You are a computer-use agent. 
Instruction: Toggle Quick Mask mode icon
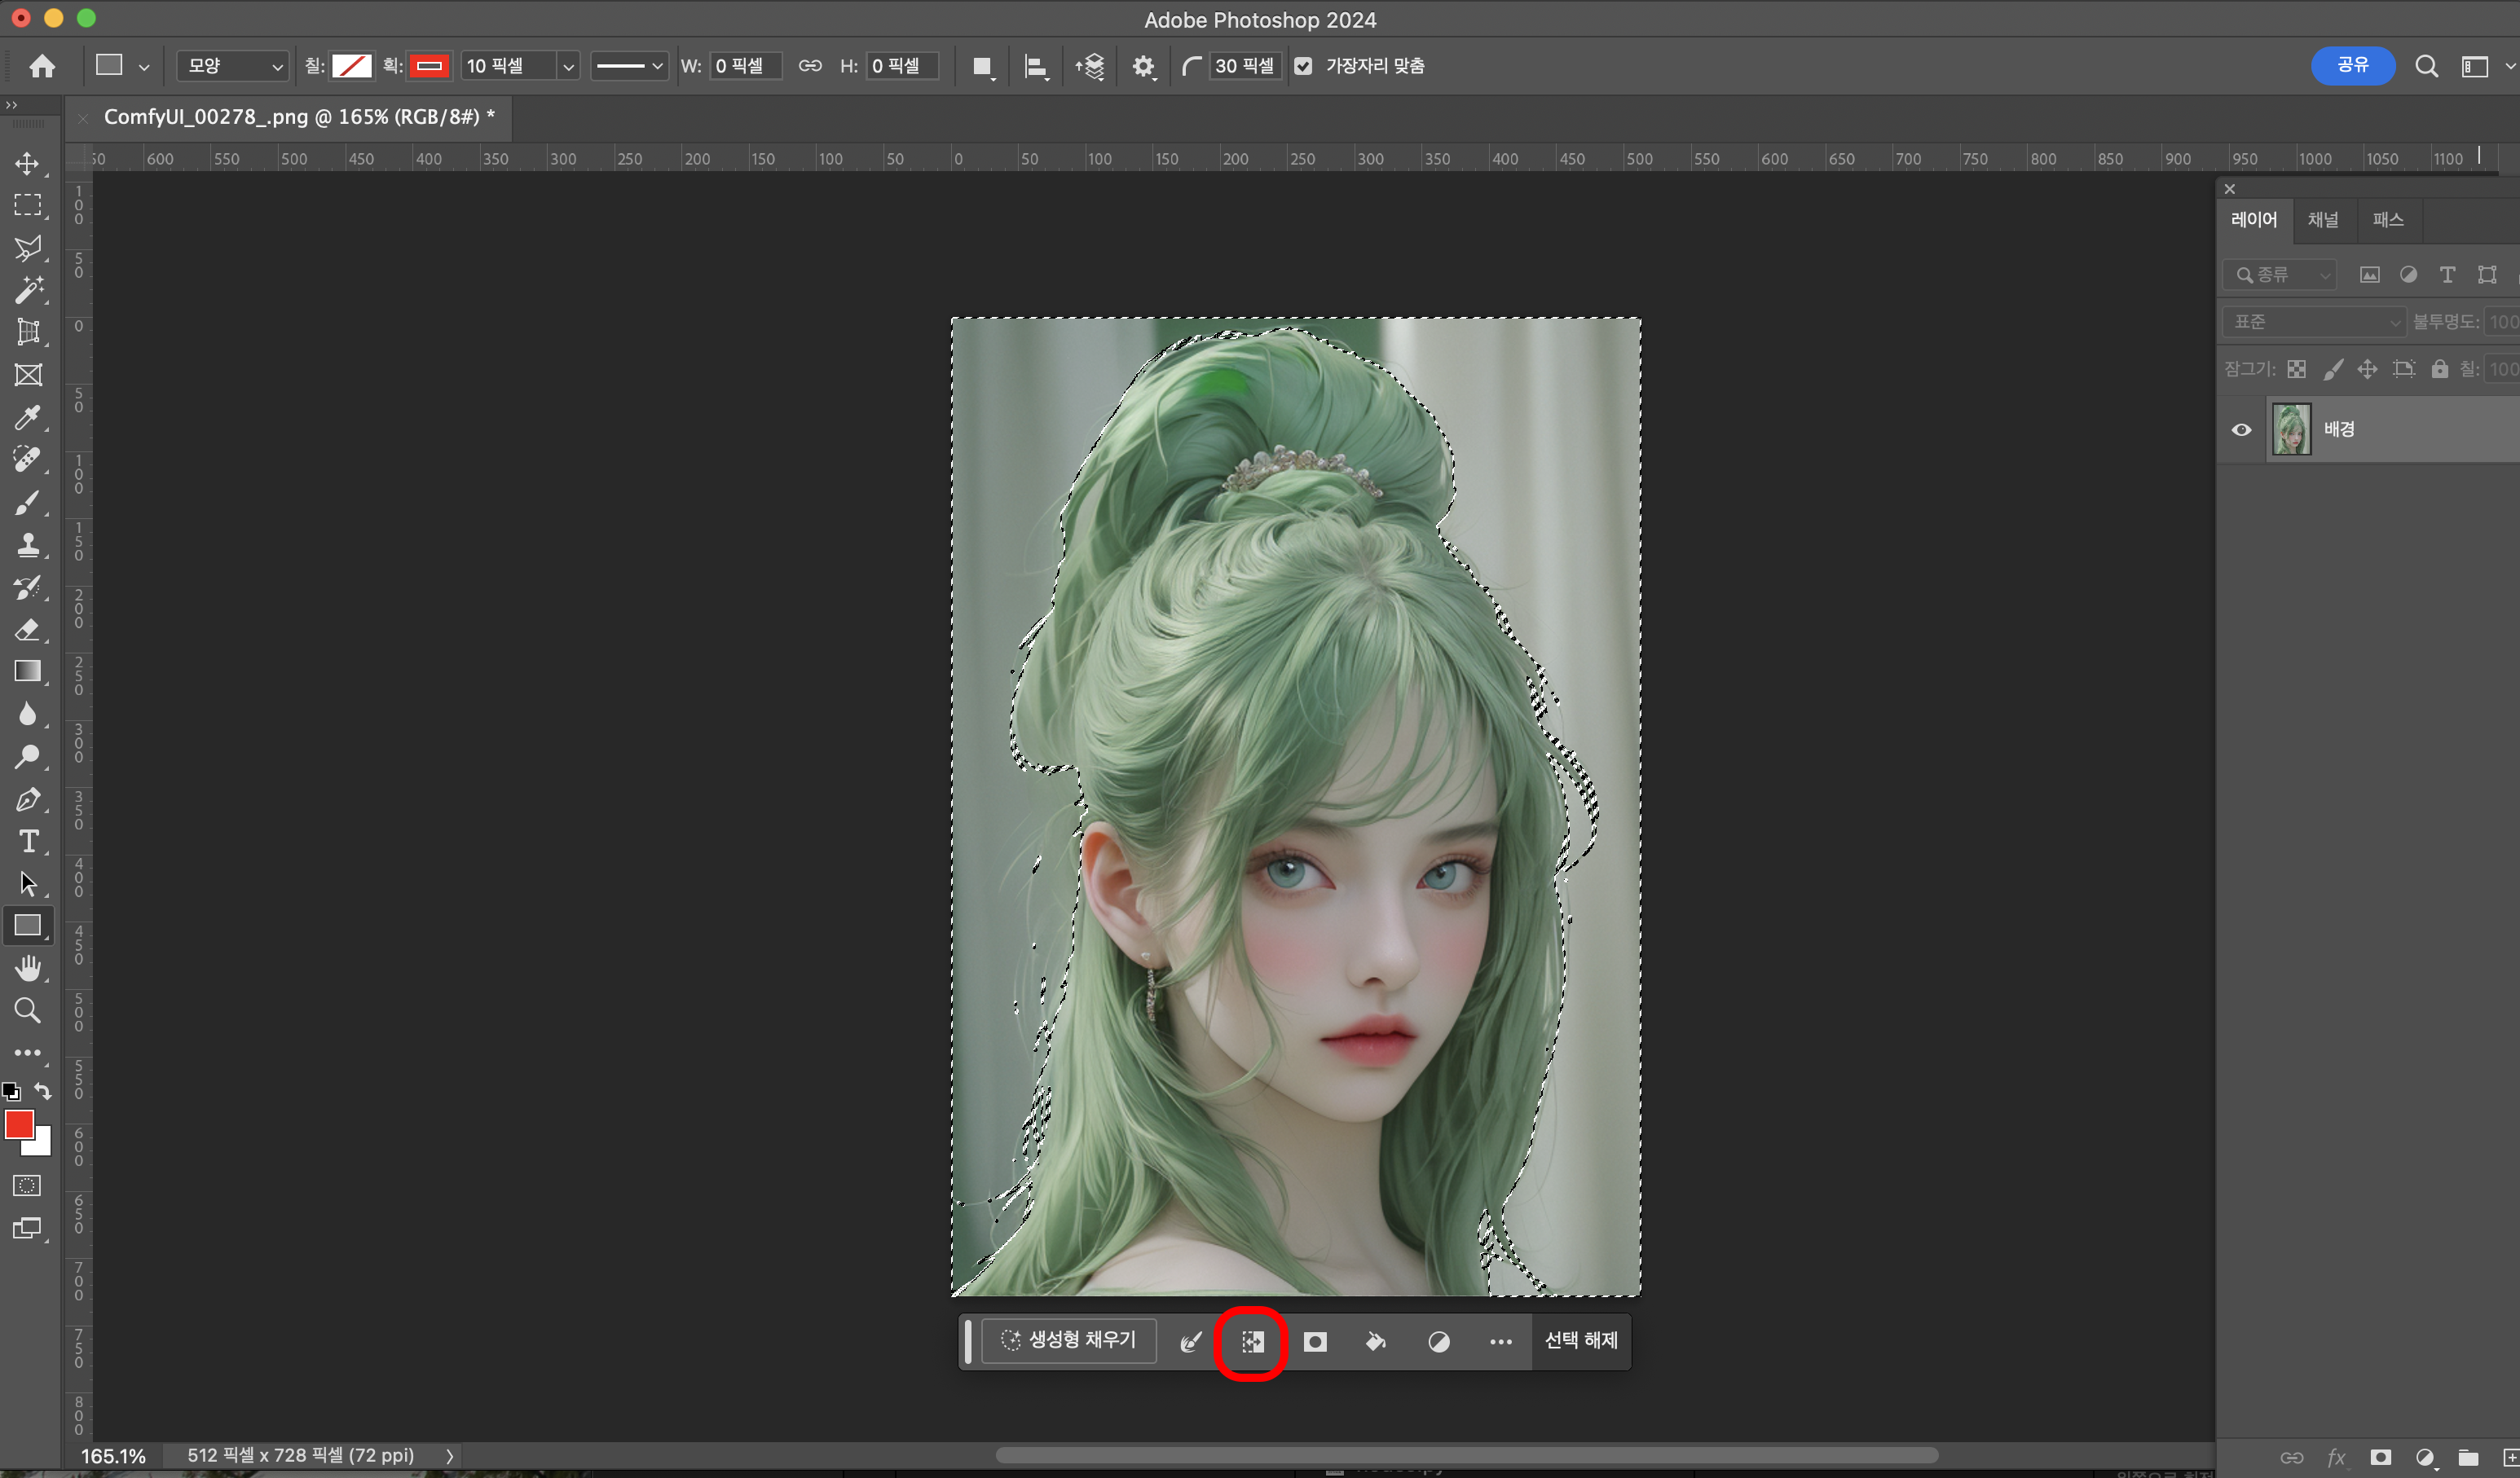27,1186
